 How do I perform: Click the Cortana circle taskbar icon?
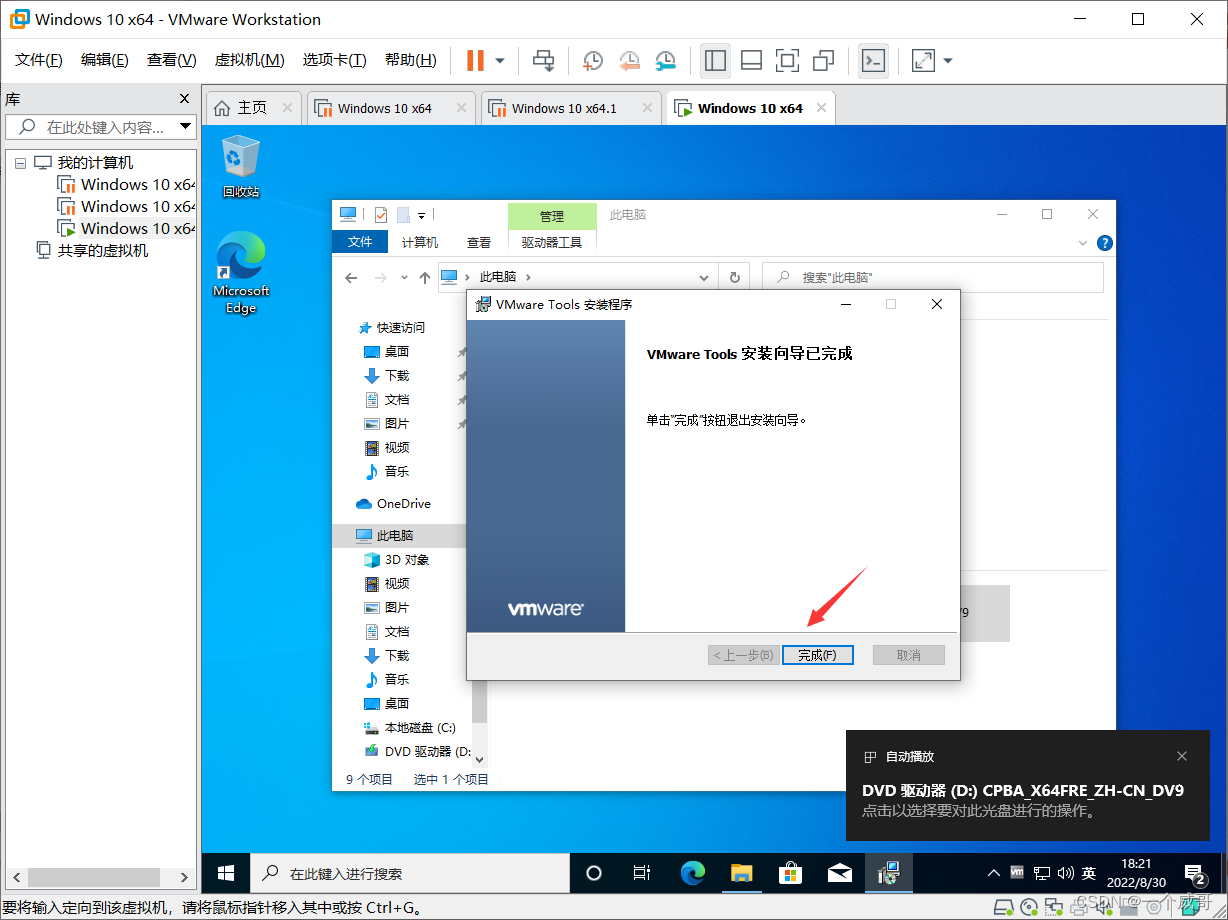[594, 873]
